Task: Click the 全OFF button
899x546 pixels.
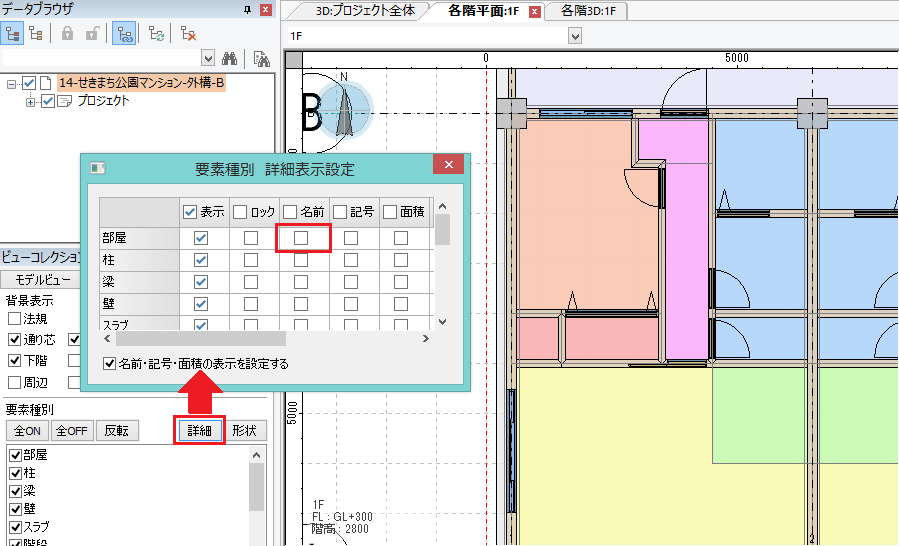Action: [72, 431]
